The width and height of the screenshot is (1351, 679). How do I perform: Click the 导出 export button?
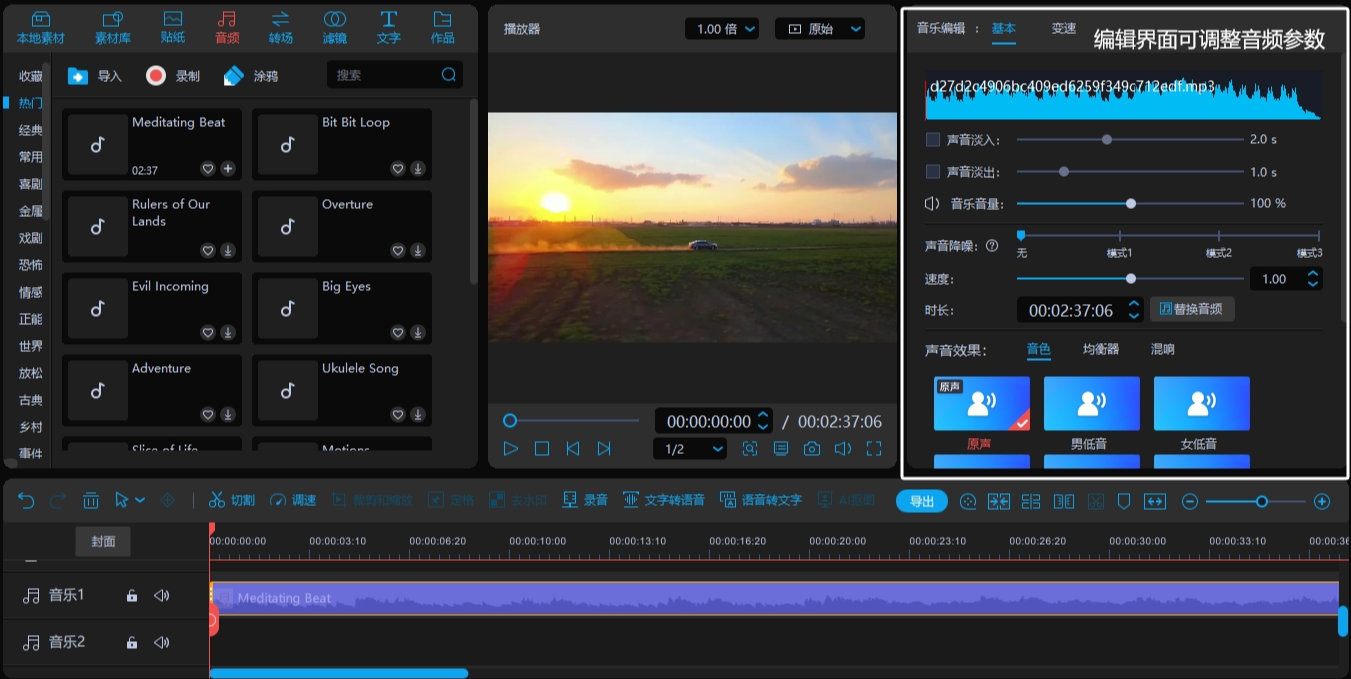[921, 500]
